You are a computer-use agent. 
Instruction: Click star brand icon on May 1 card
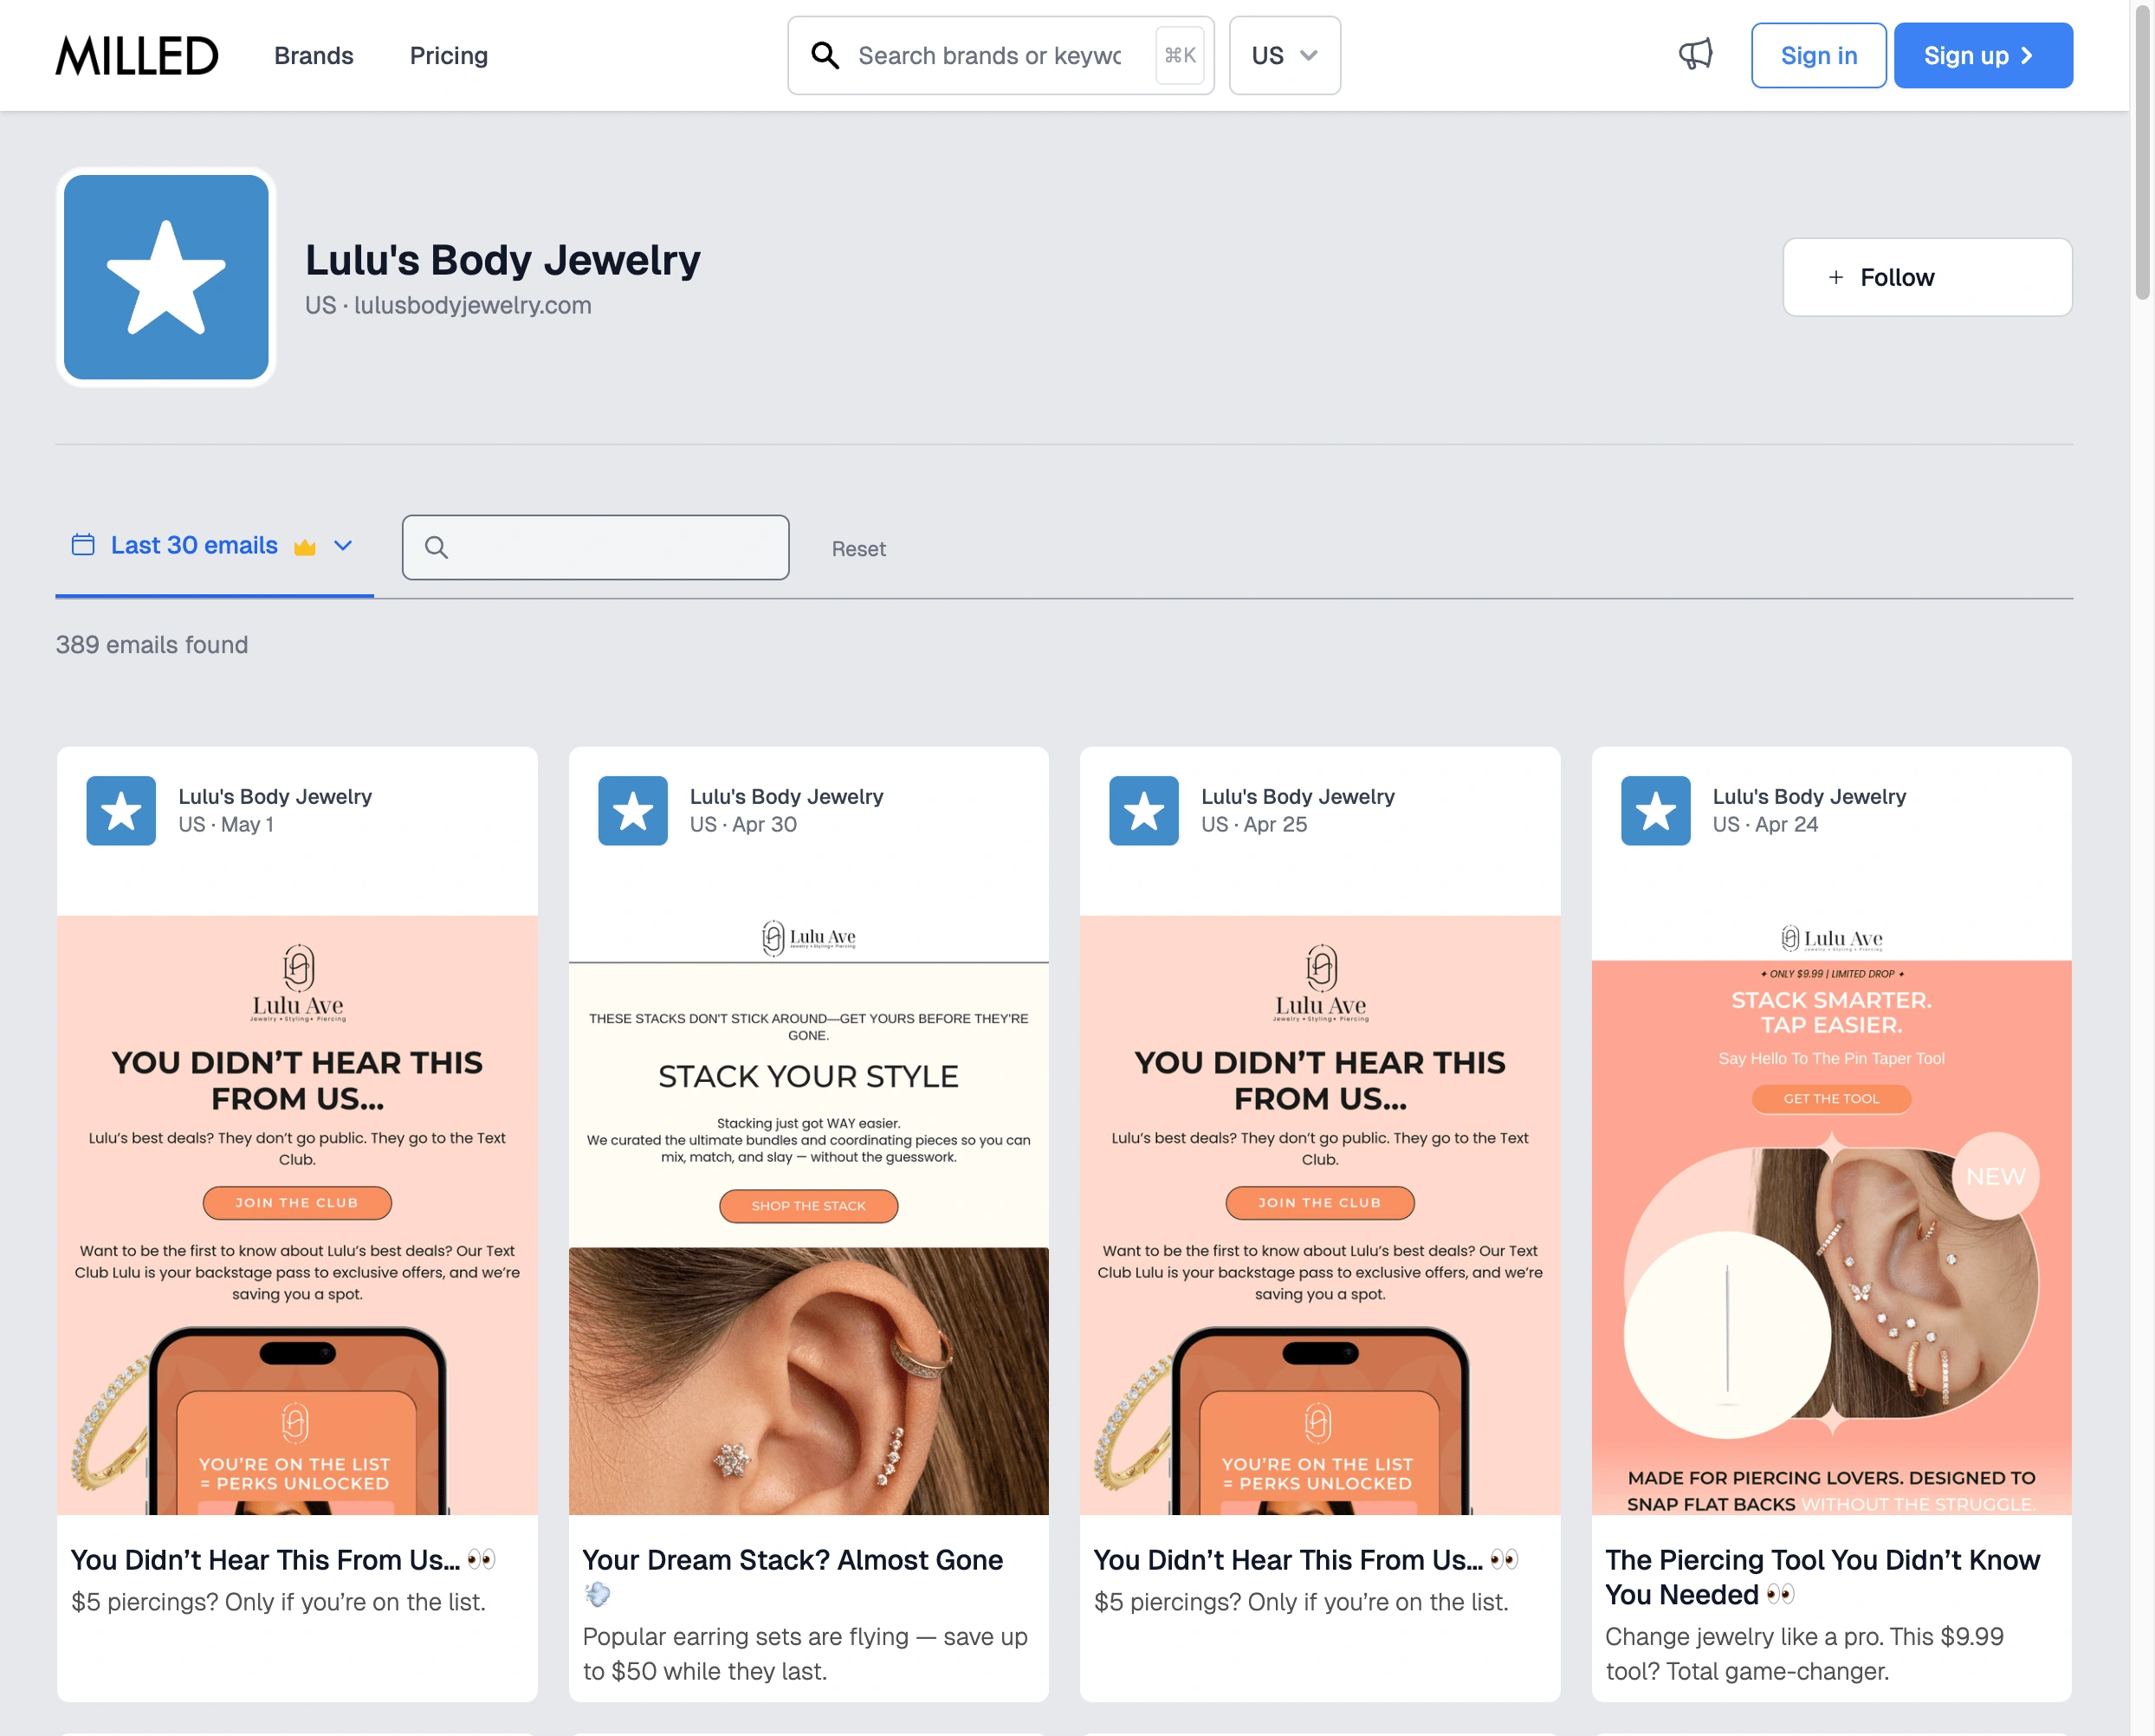point(121,810)
